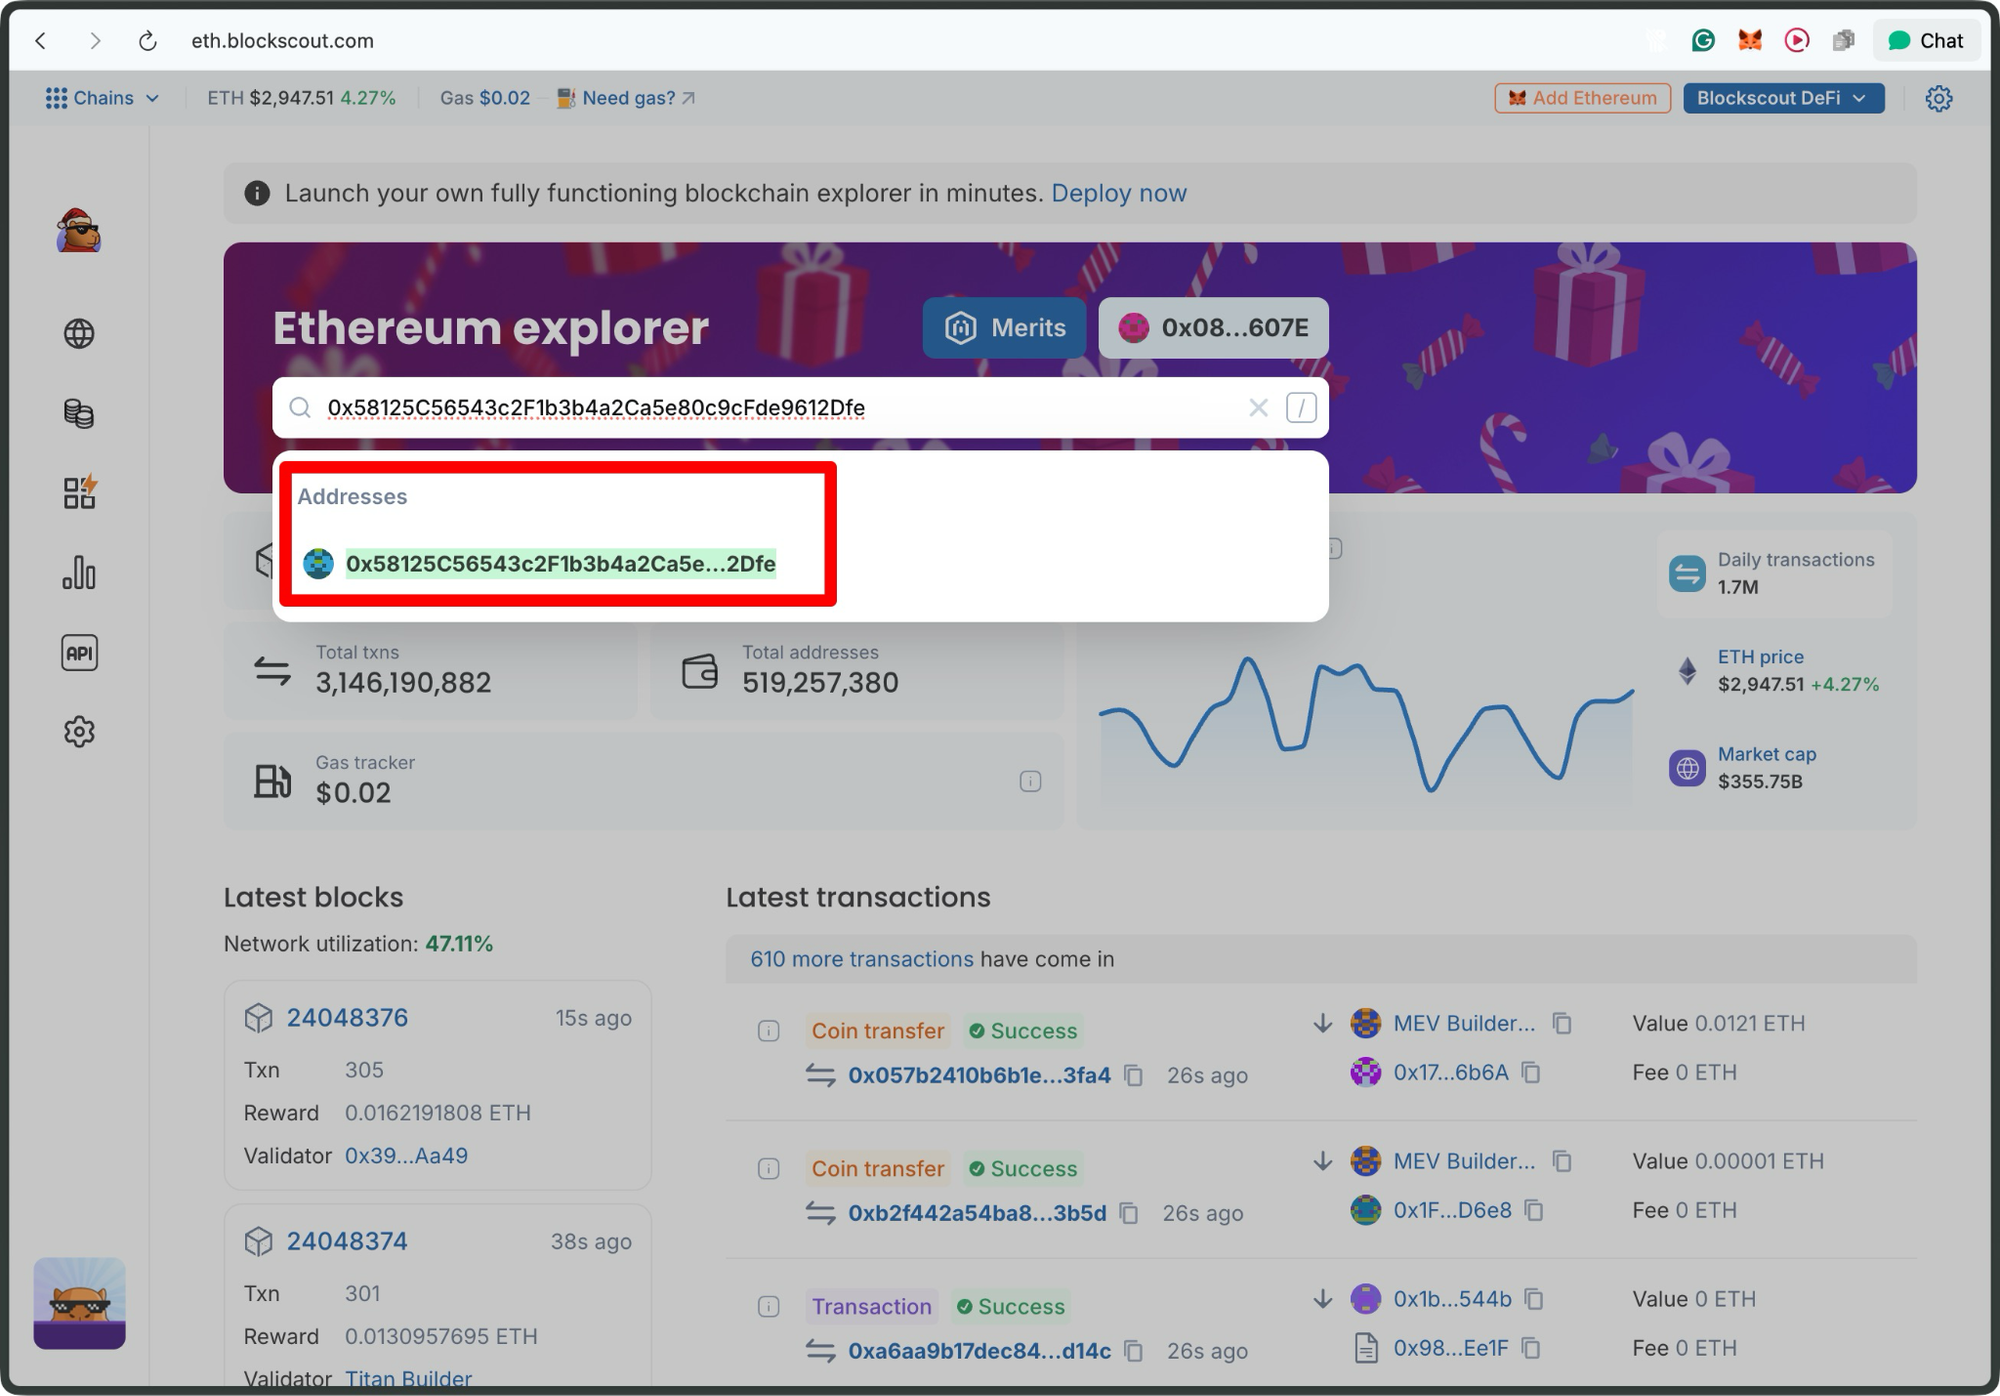Open the 0x08...607E account menu
2000x1396 pixels.
point(1213,328)
